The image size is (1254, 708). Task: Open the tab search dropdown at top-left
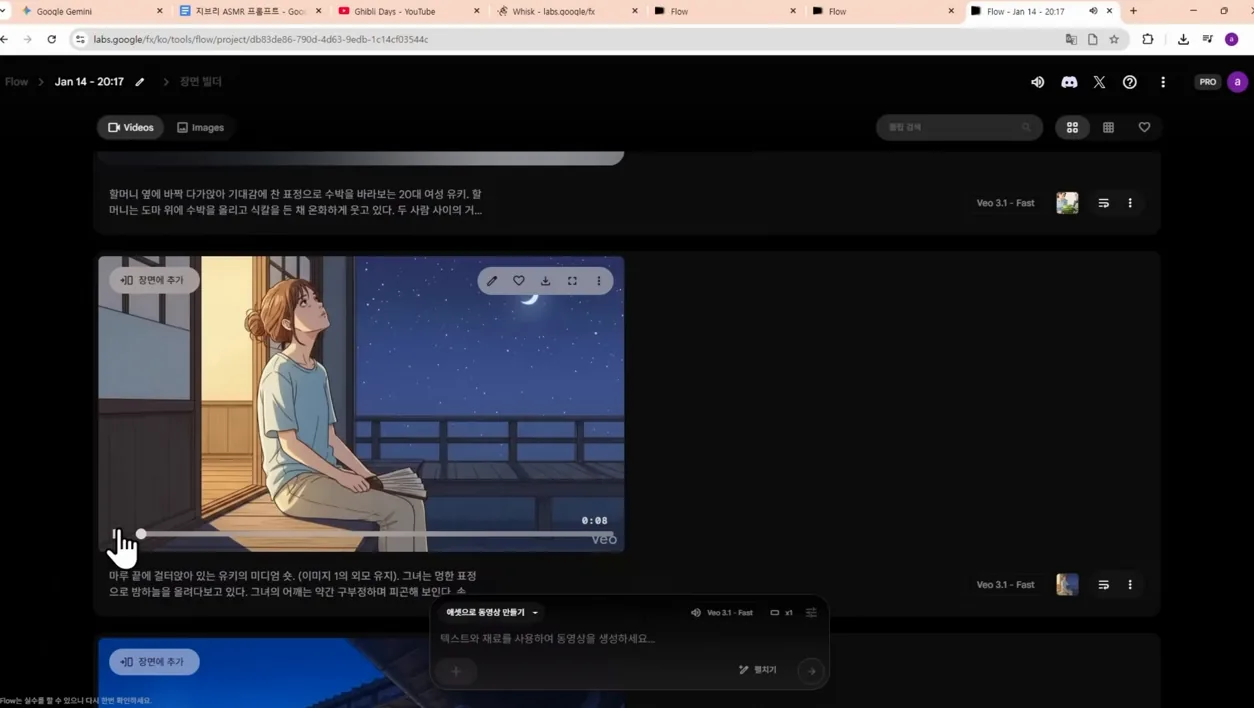click(4, 11)
